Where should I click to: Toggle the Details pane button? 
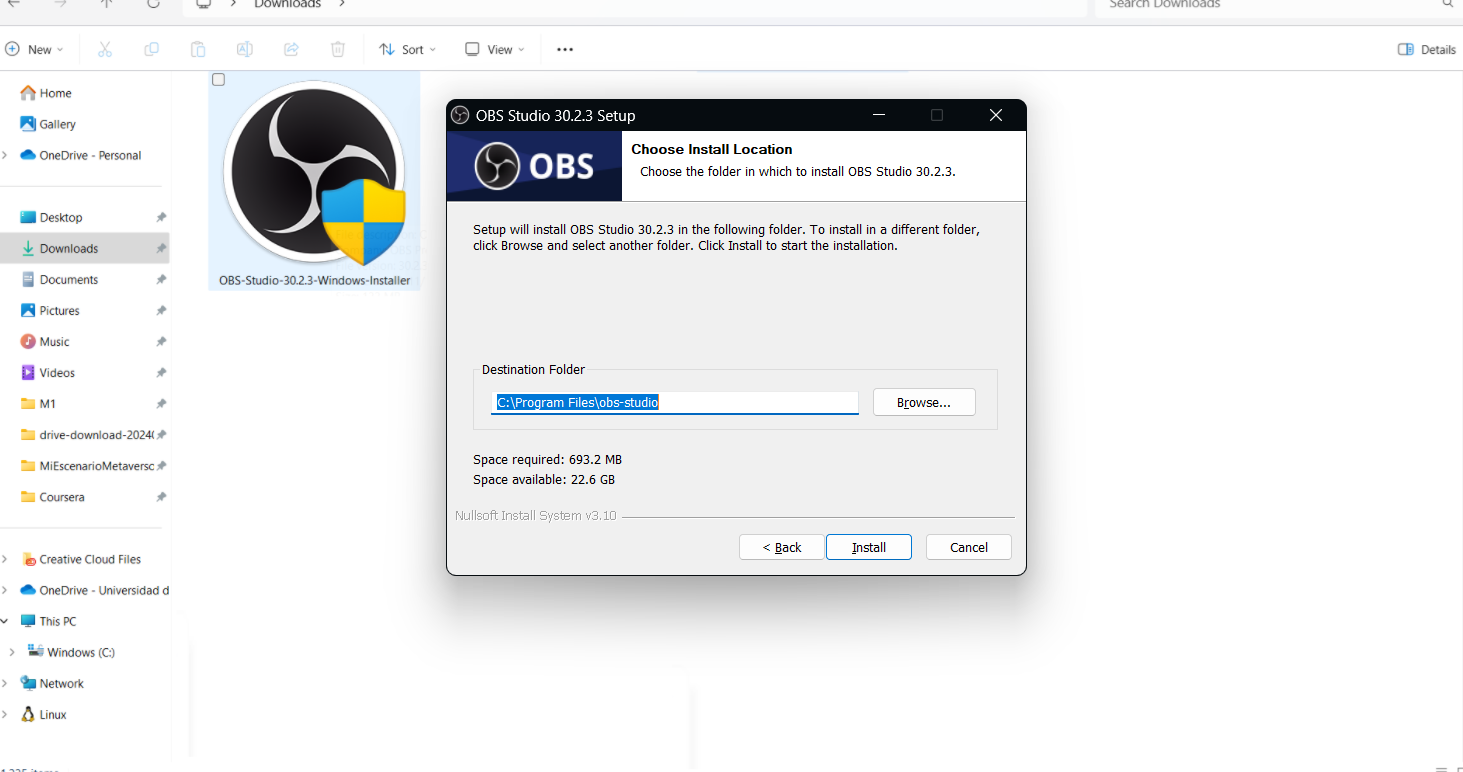click(1426, 49)
